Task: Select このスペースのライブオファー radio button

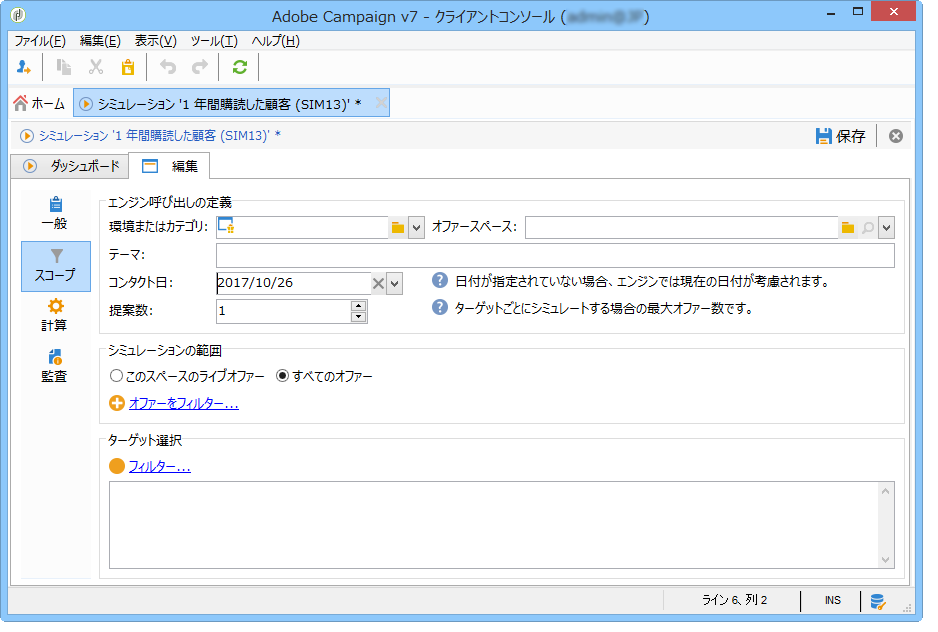Action: (x=116, y=376)
